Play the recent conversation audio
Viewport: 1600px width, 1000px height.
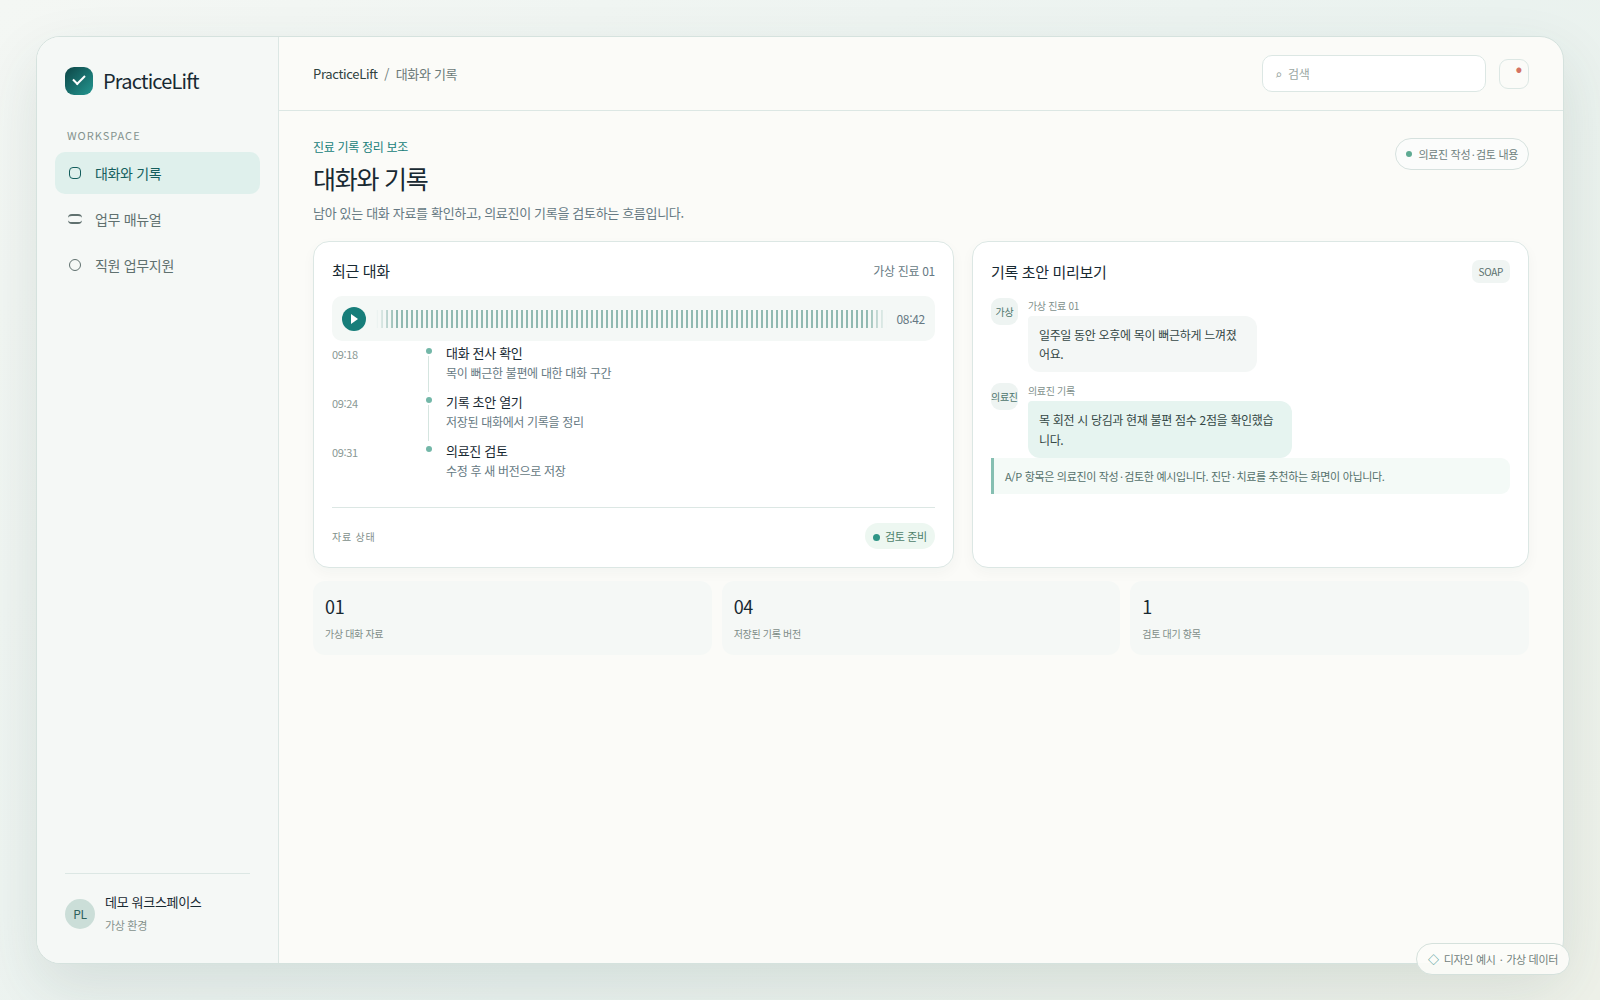point(354,319)
